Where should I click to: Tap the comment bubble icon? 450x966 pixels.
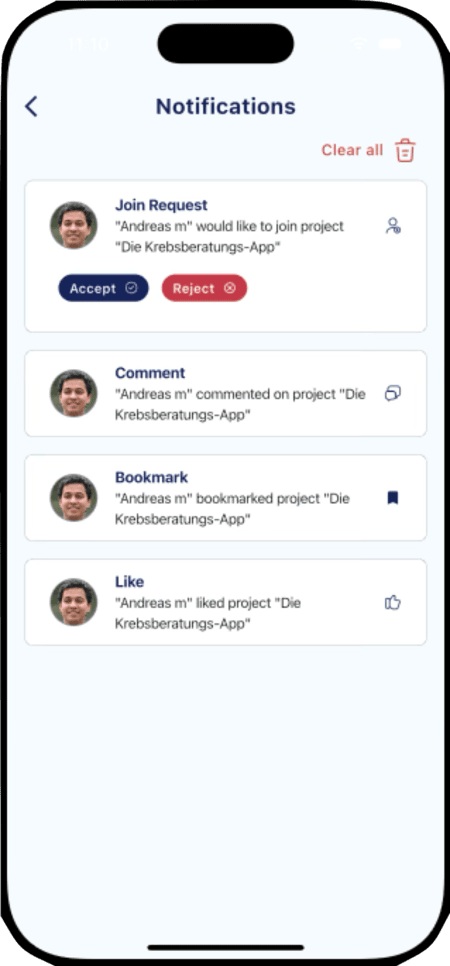[x=393, y=393]
